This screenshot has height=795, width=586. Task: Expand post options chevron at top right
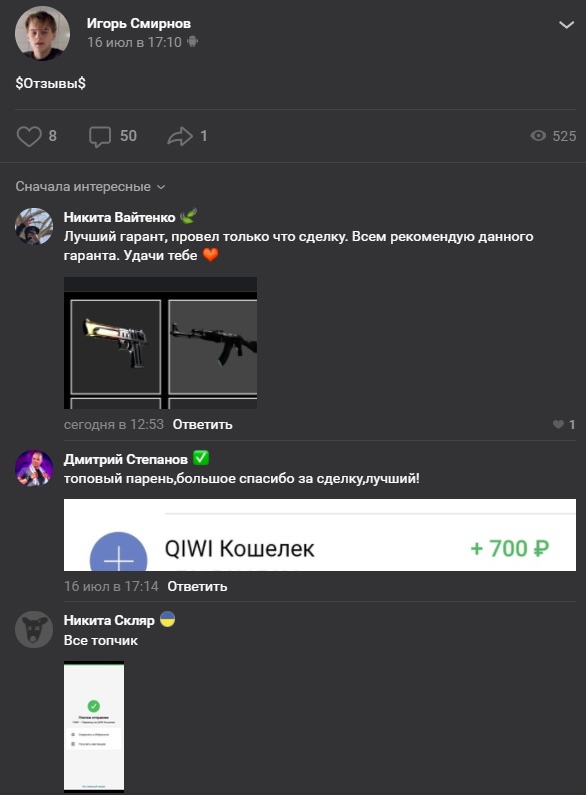566,25
